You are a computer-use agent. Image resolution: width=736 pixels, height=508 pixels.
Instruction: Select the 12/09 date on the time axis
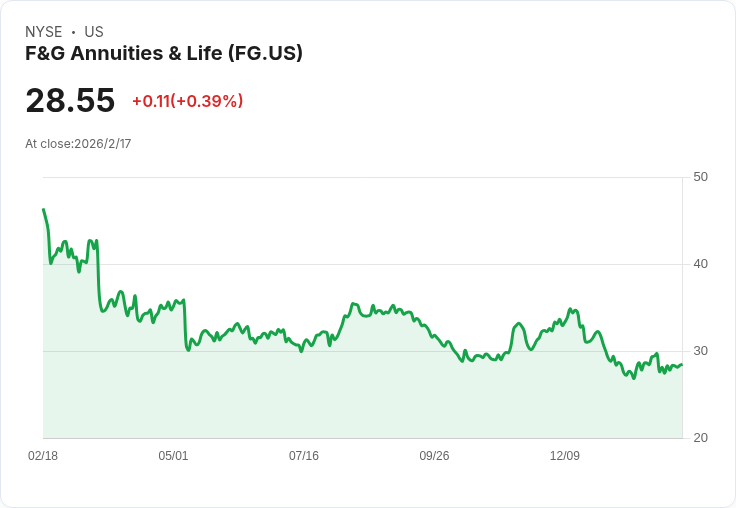[x=565, y=456]
